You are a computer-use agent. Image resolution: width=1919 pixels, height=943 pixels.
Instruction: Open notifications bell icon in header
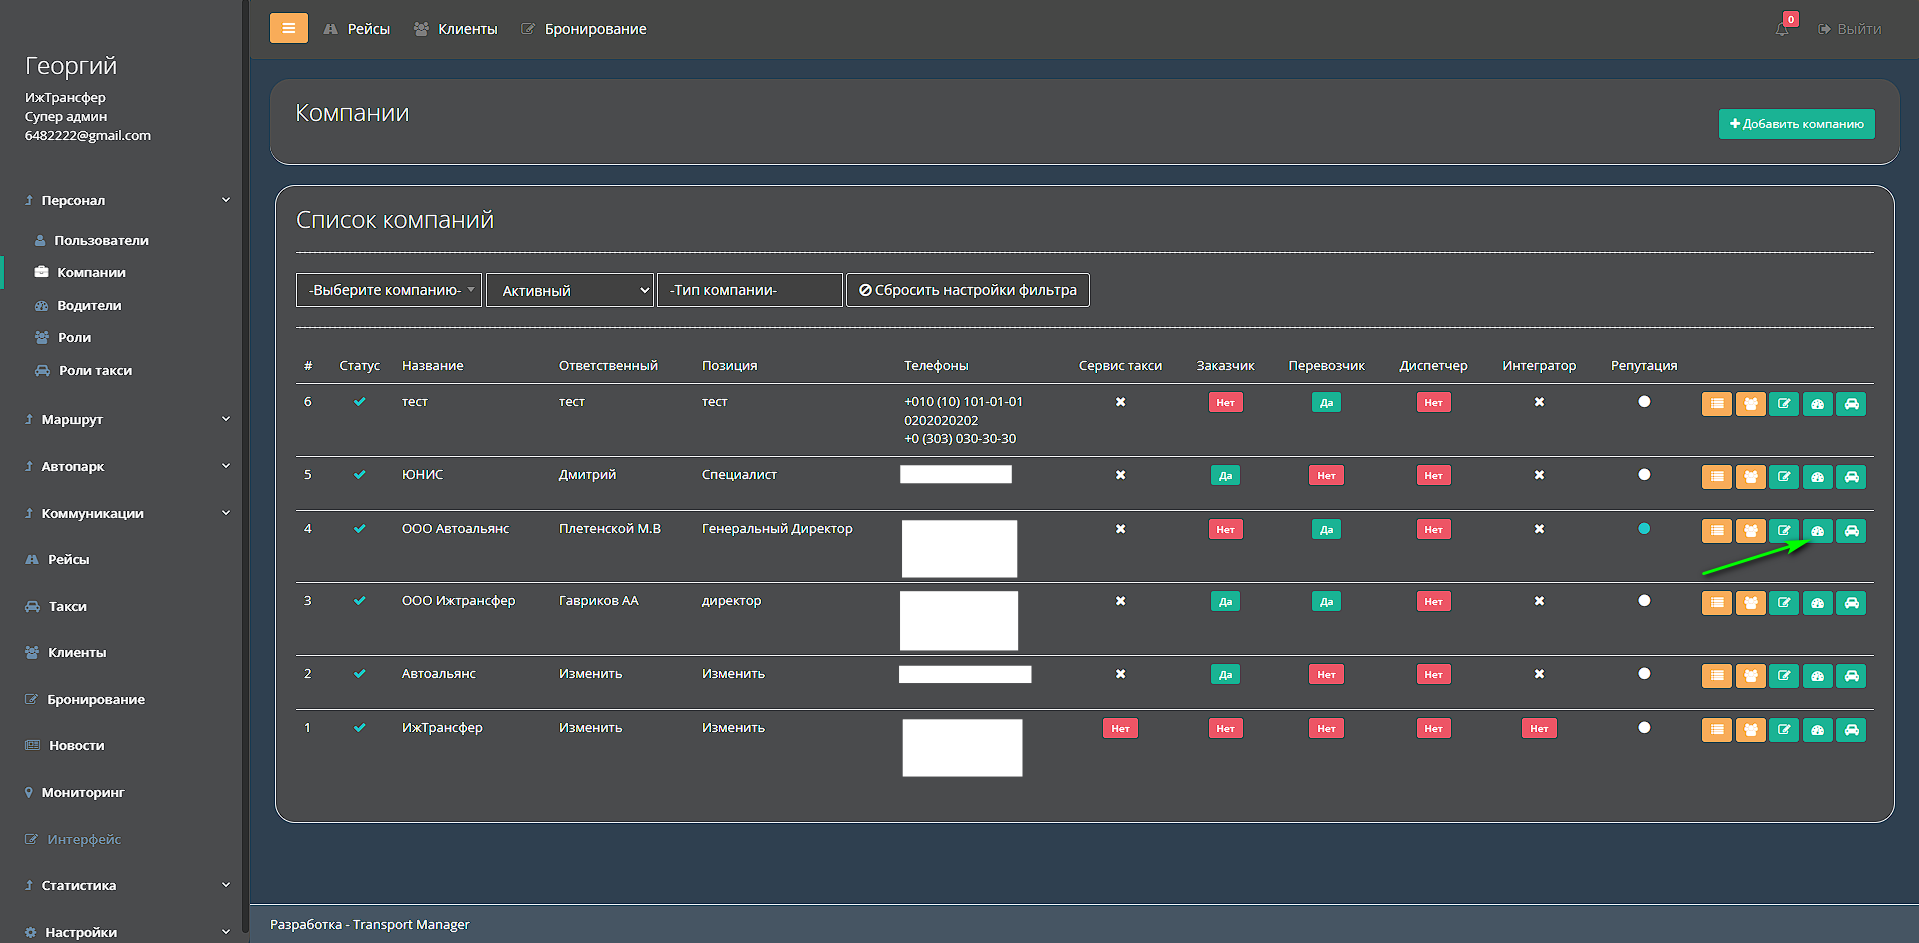point(1782,29)
